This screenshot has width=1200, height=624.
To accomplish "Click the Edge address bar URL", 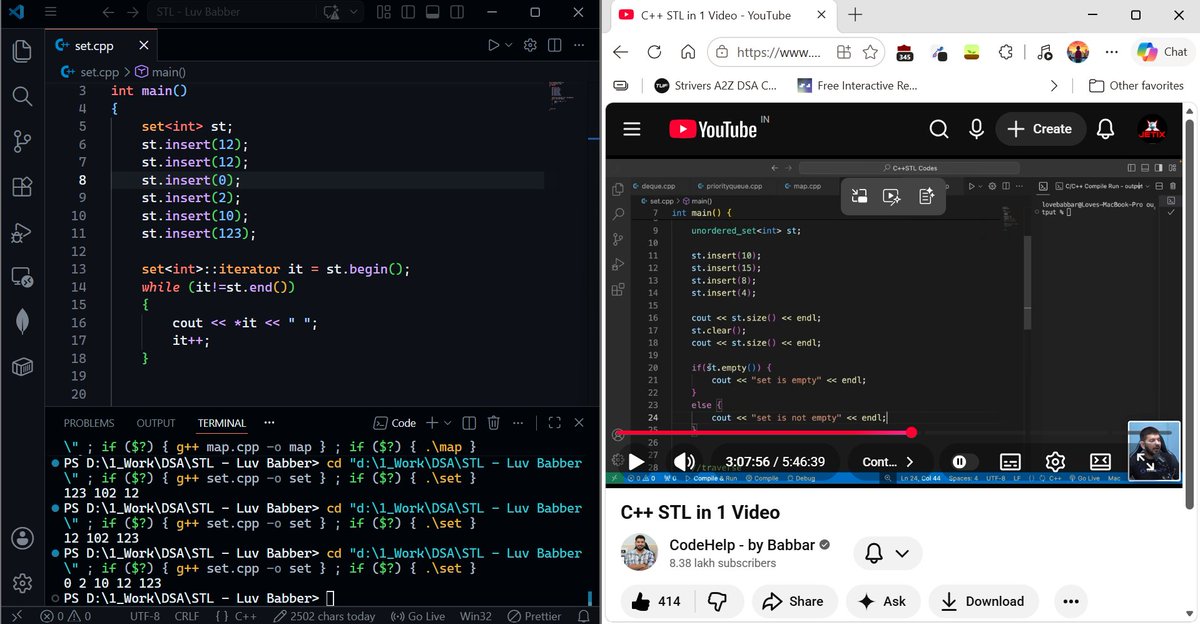I will (x=778, y=52).
